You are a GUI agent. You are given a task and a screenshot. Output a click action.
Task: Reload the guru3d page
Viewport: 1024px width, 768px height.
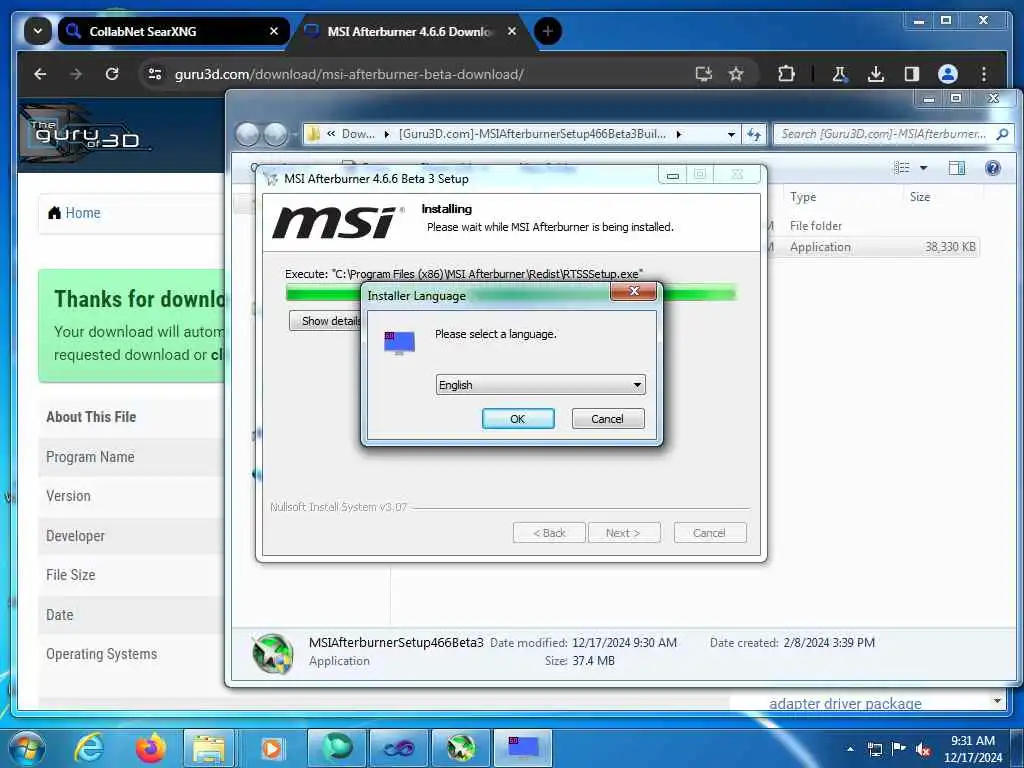tap(112, 74)
